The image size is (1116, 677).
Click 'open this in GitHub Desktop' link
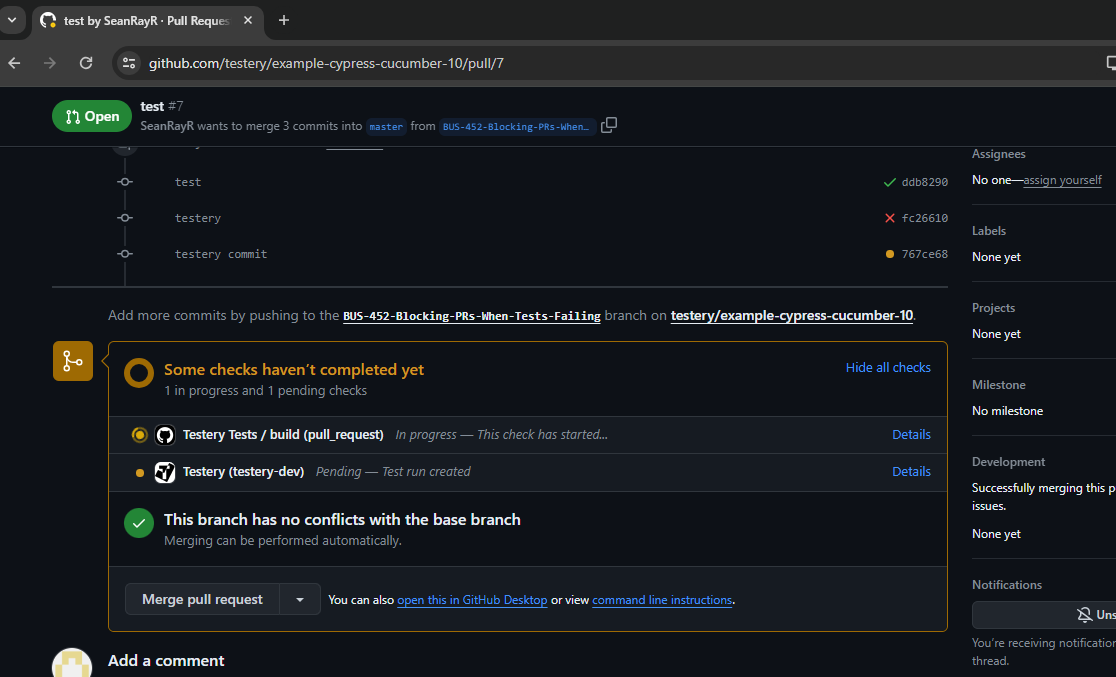tap(472, 600)
